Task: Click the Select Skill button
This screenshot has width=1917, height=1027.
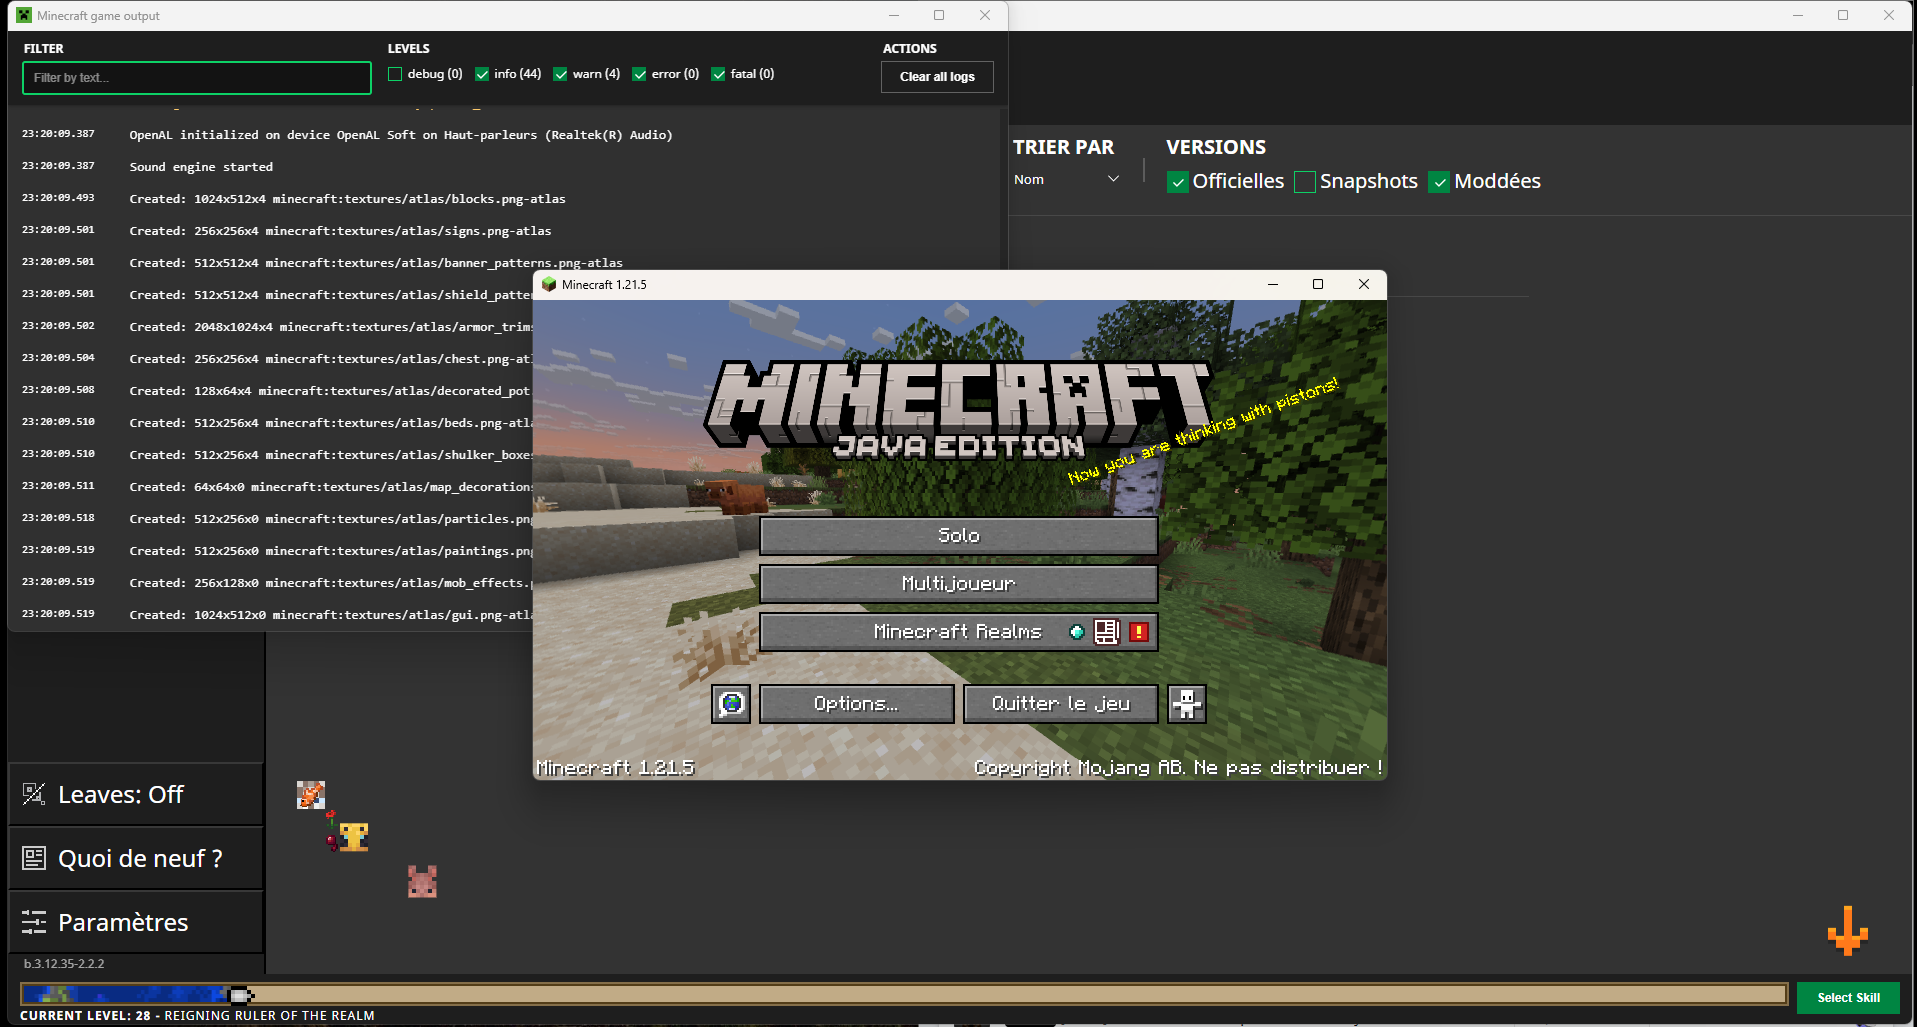Action: [x=1848, y=998]
